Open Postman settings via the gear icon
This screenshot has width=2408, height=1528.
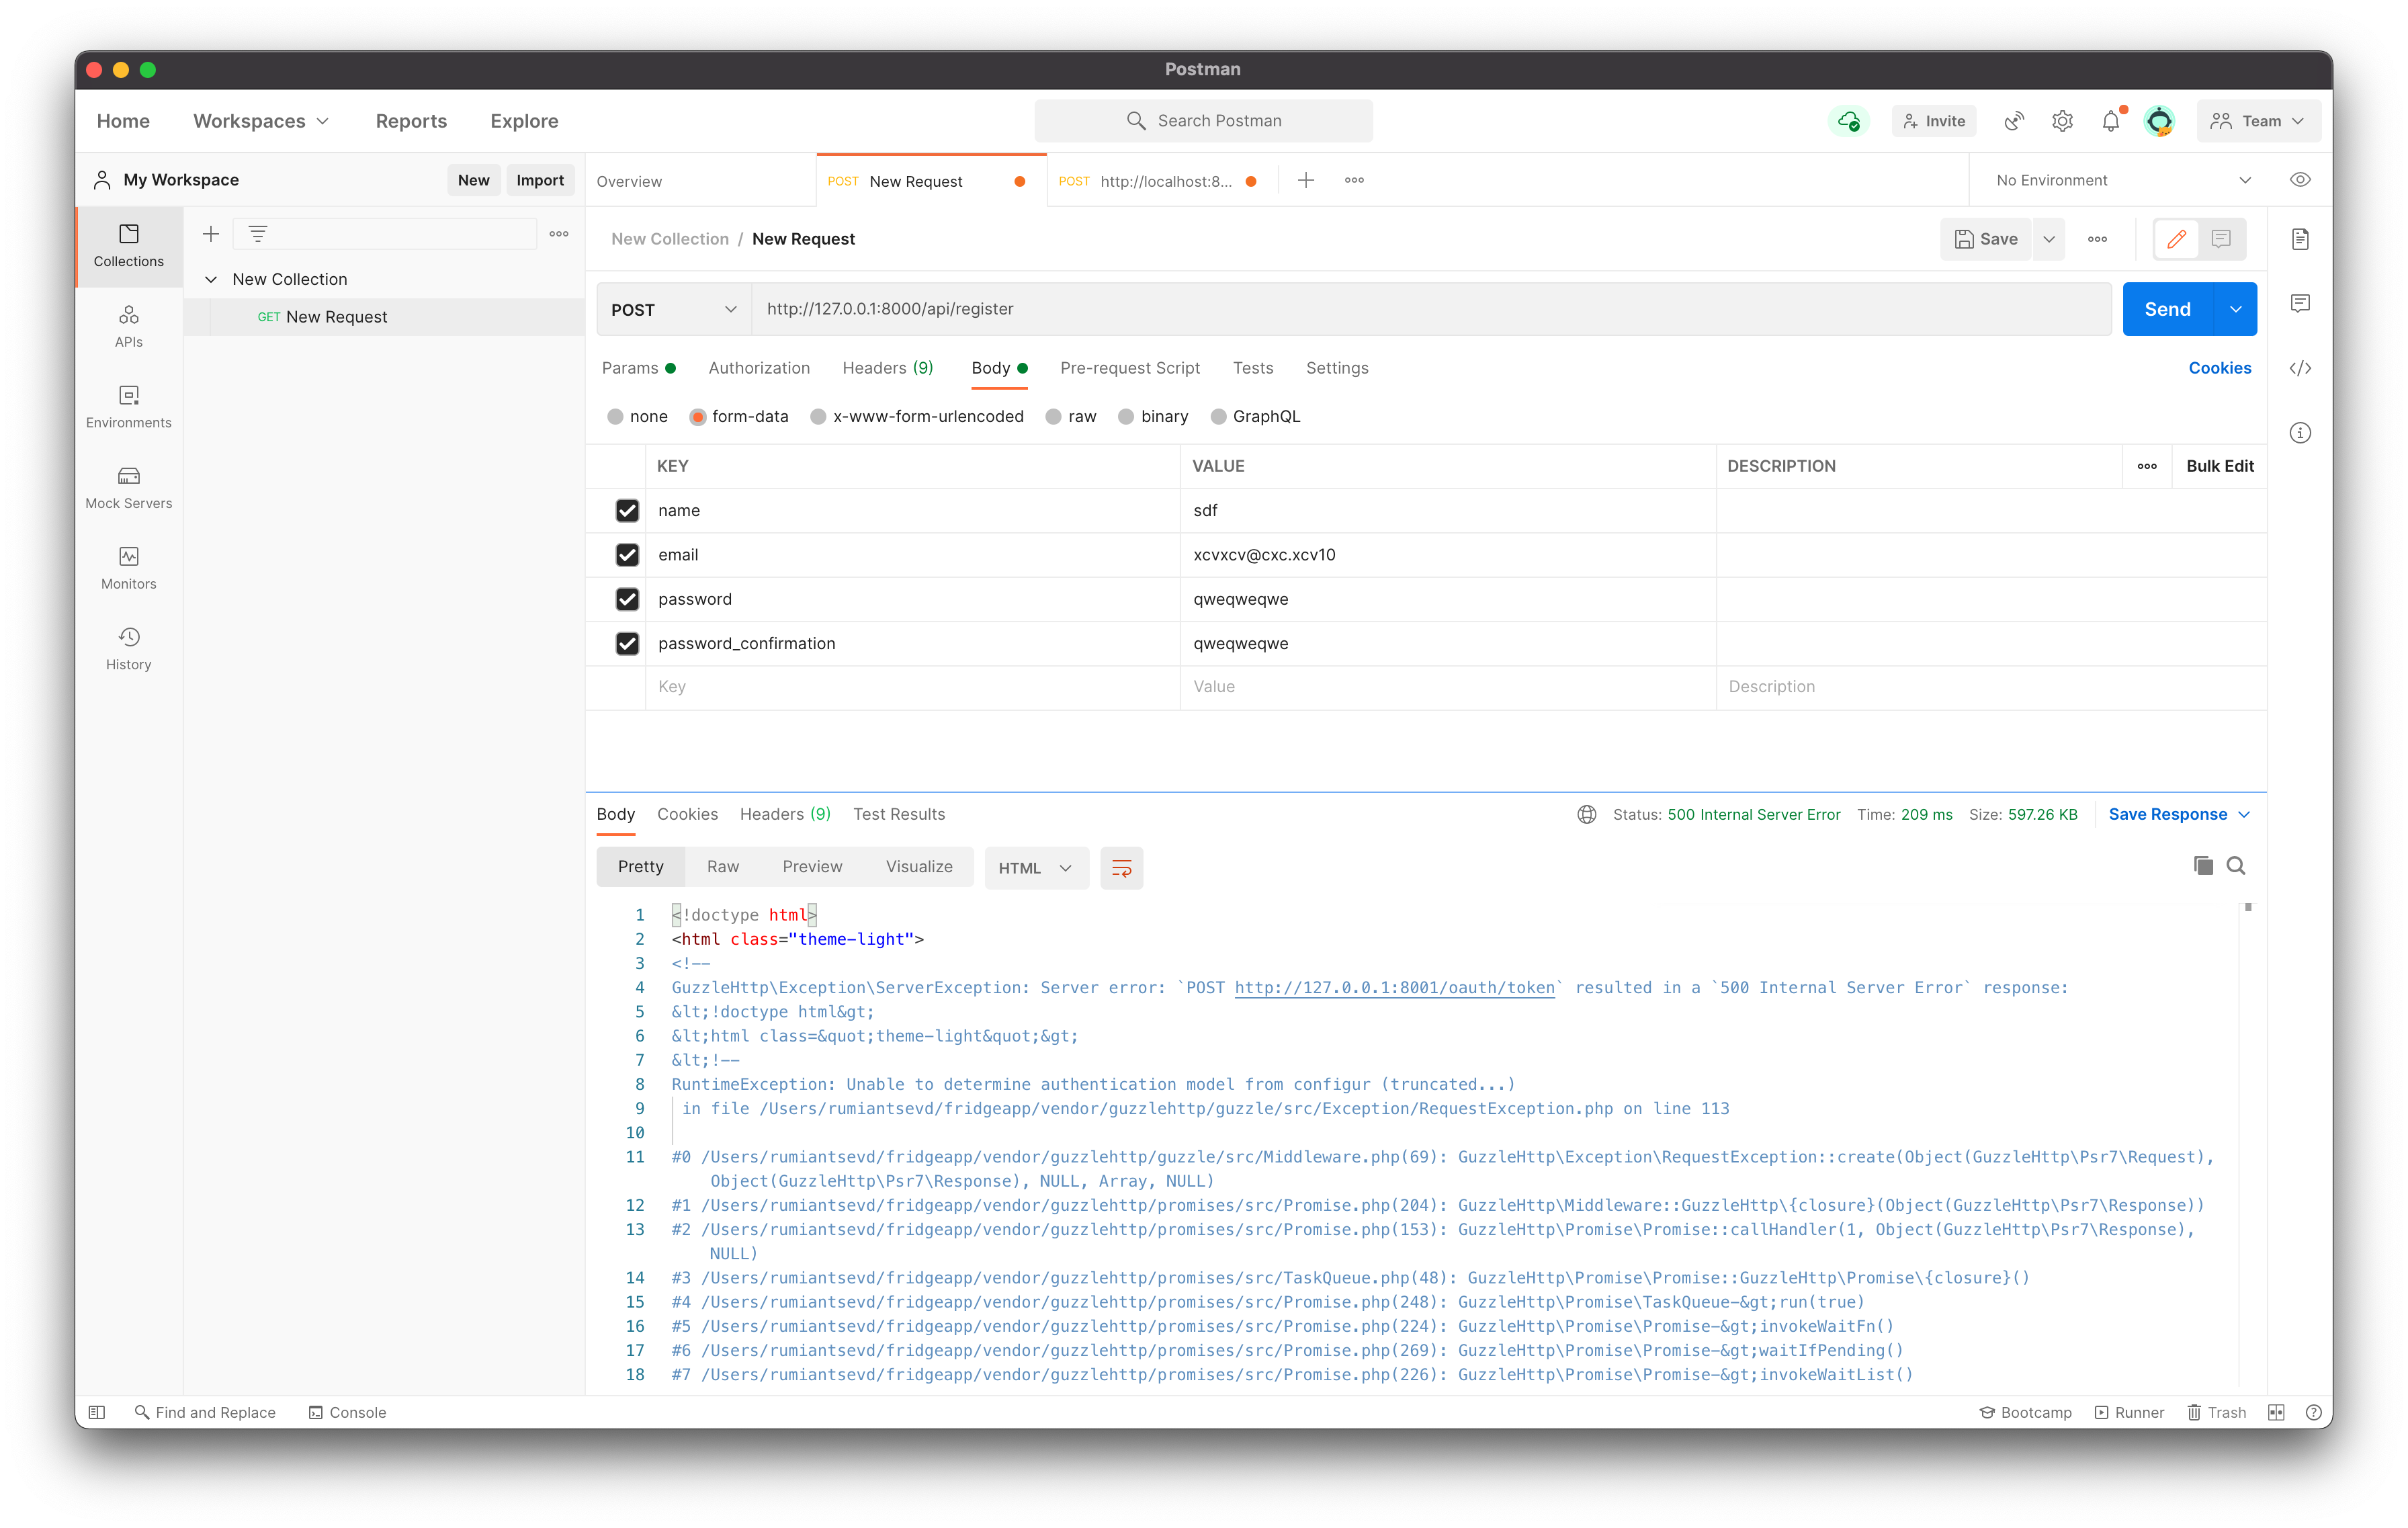tap(2062, 120)
